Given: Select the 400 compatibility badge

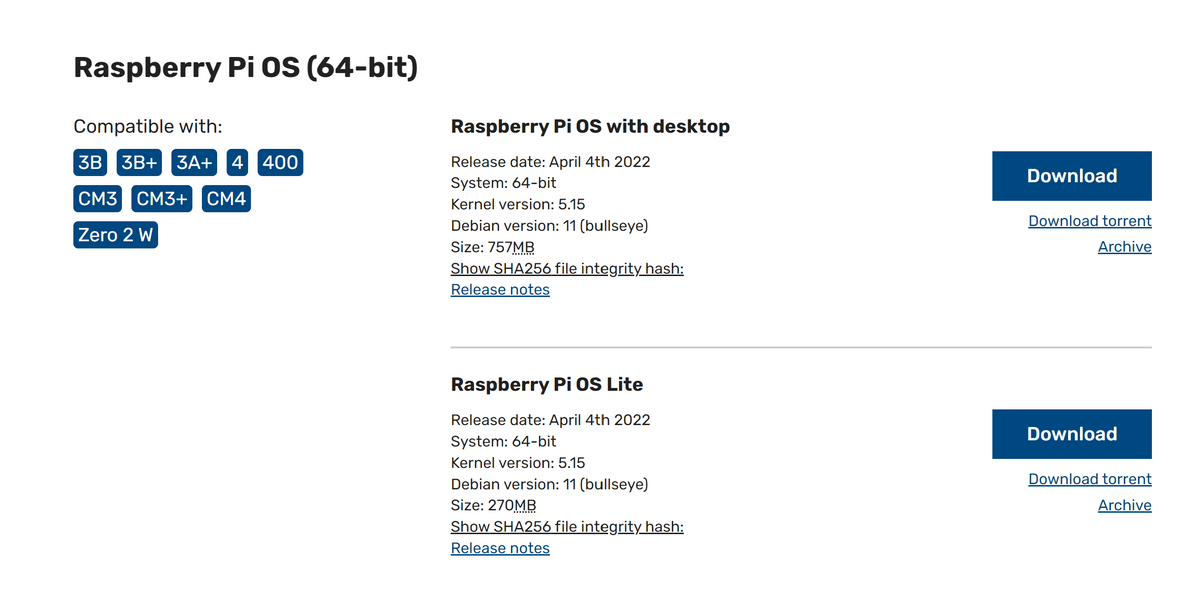Looking at the screenshot, I should point(280,163).
